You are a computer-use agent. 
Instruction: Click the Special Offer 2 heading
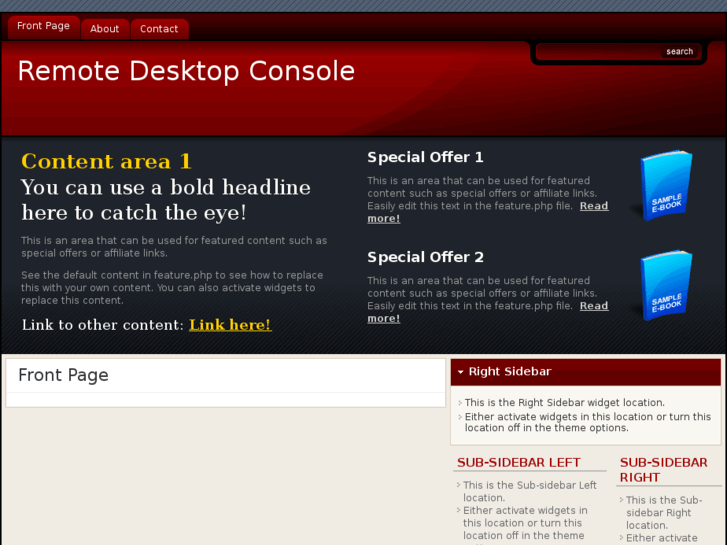point(425,257)
